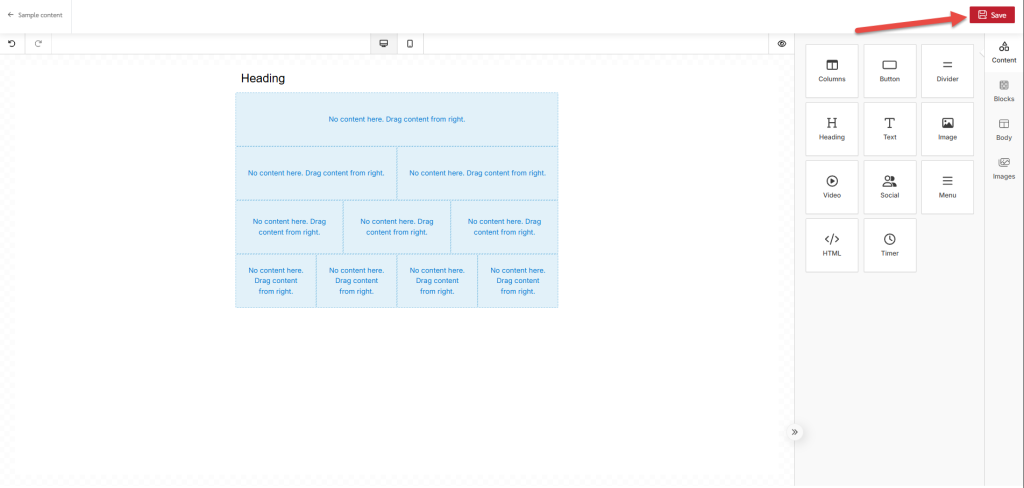Image resolution: width=1024 pixels, height=488 pixels.
Task: Select the Image content block
Action: tap(947, 129)
